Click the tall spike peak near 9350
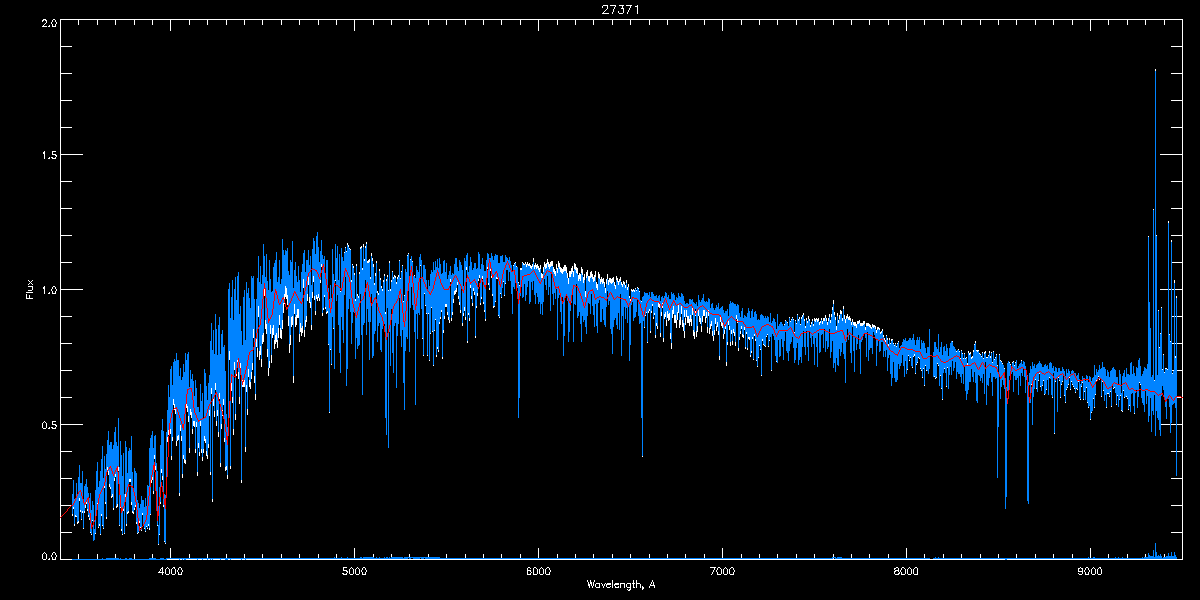 point(1155,70)
